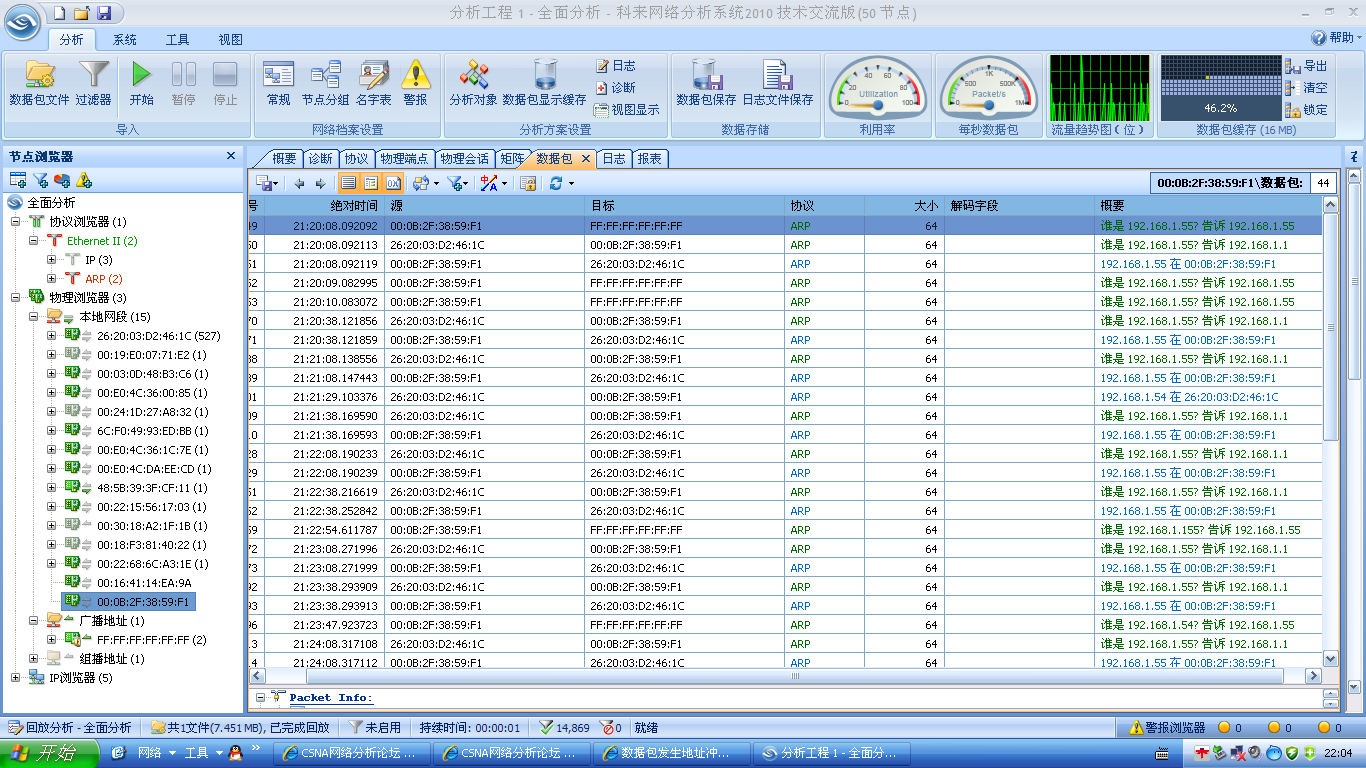Switch to the 系统 ribbon tab
The width and height of the screenshot is (1366, 768).
pyautogui.click(x=125, y=40)
